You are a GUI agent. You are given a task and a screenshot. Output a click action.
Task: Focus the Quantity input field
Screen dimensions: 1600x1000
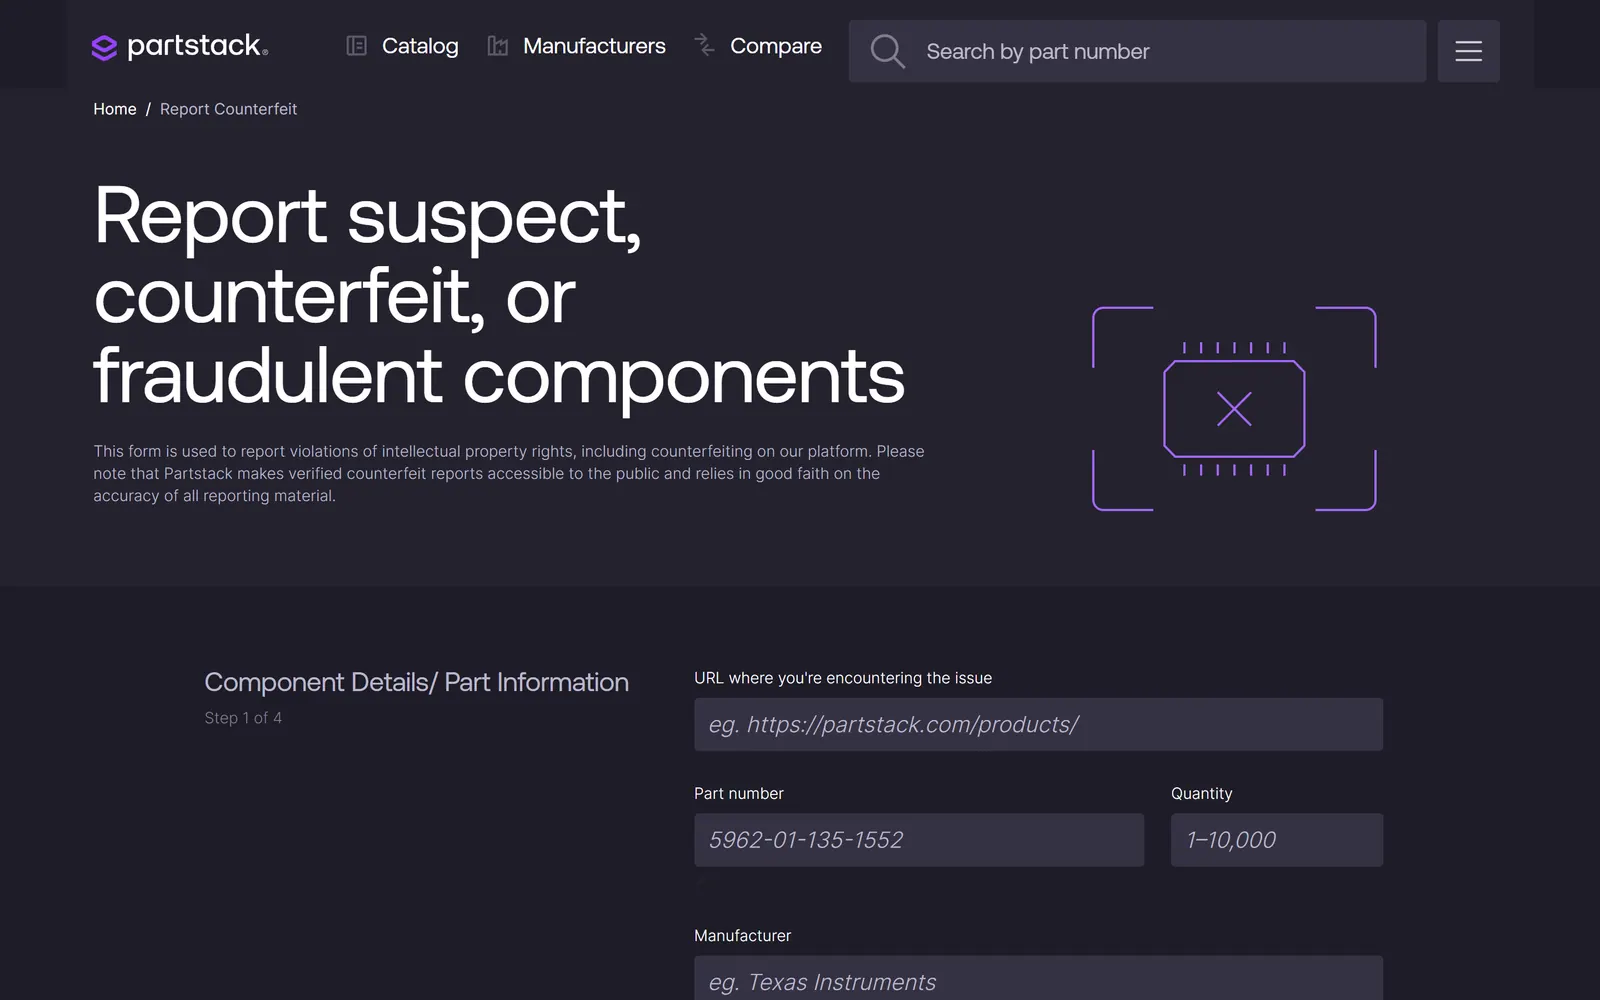click(x=1277, y=840)
